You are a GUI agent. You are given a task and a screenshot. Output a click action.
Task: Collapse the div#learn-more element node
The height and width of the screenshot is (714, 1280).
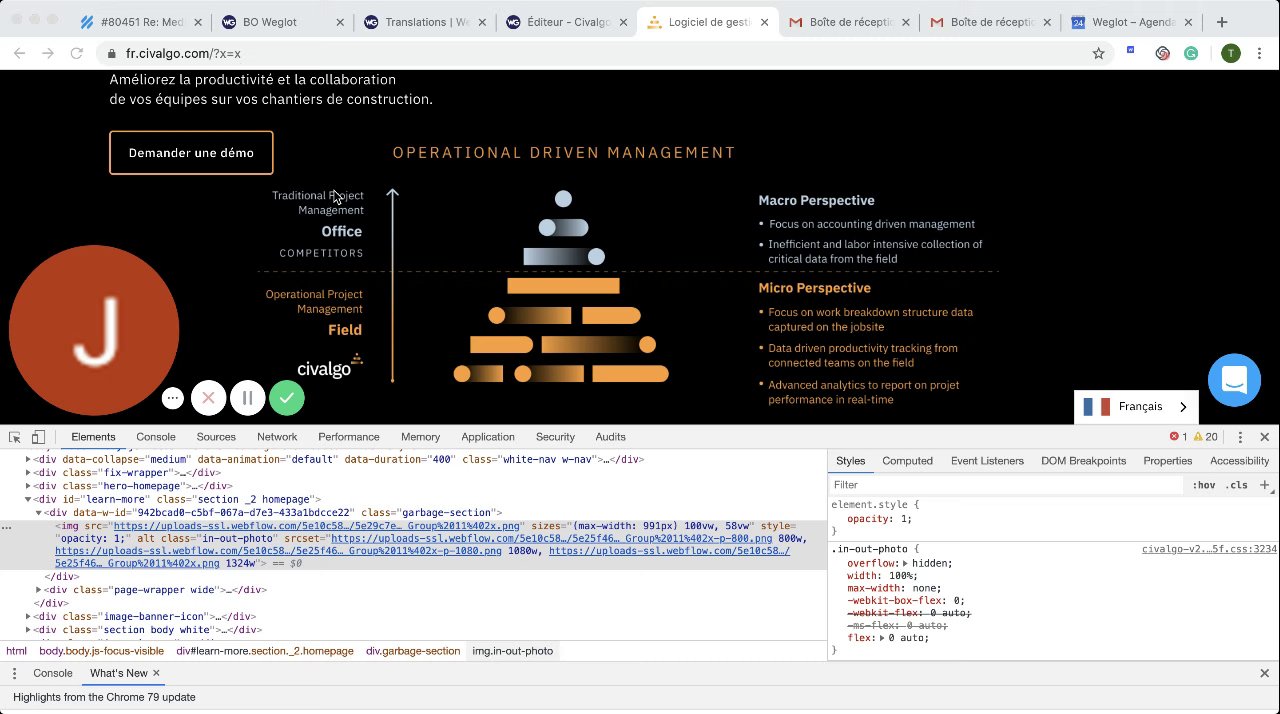click(x=28, y=499)
